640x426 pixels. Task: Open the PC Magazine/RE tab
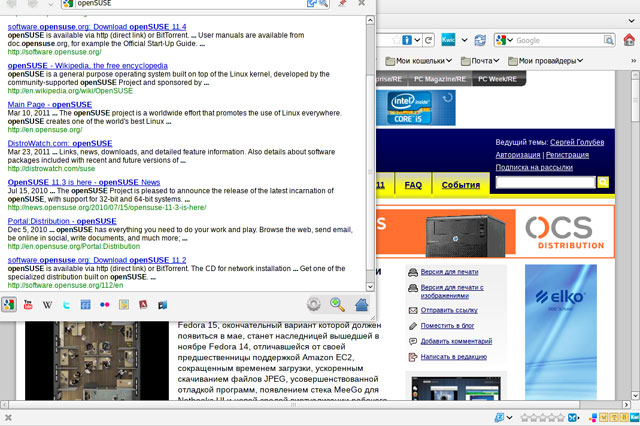[433, 78]
